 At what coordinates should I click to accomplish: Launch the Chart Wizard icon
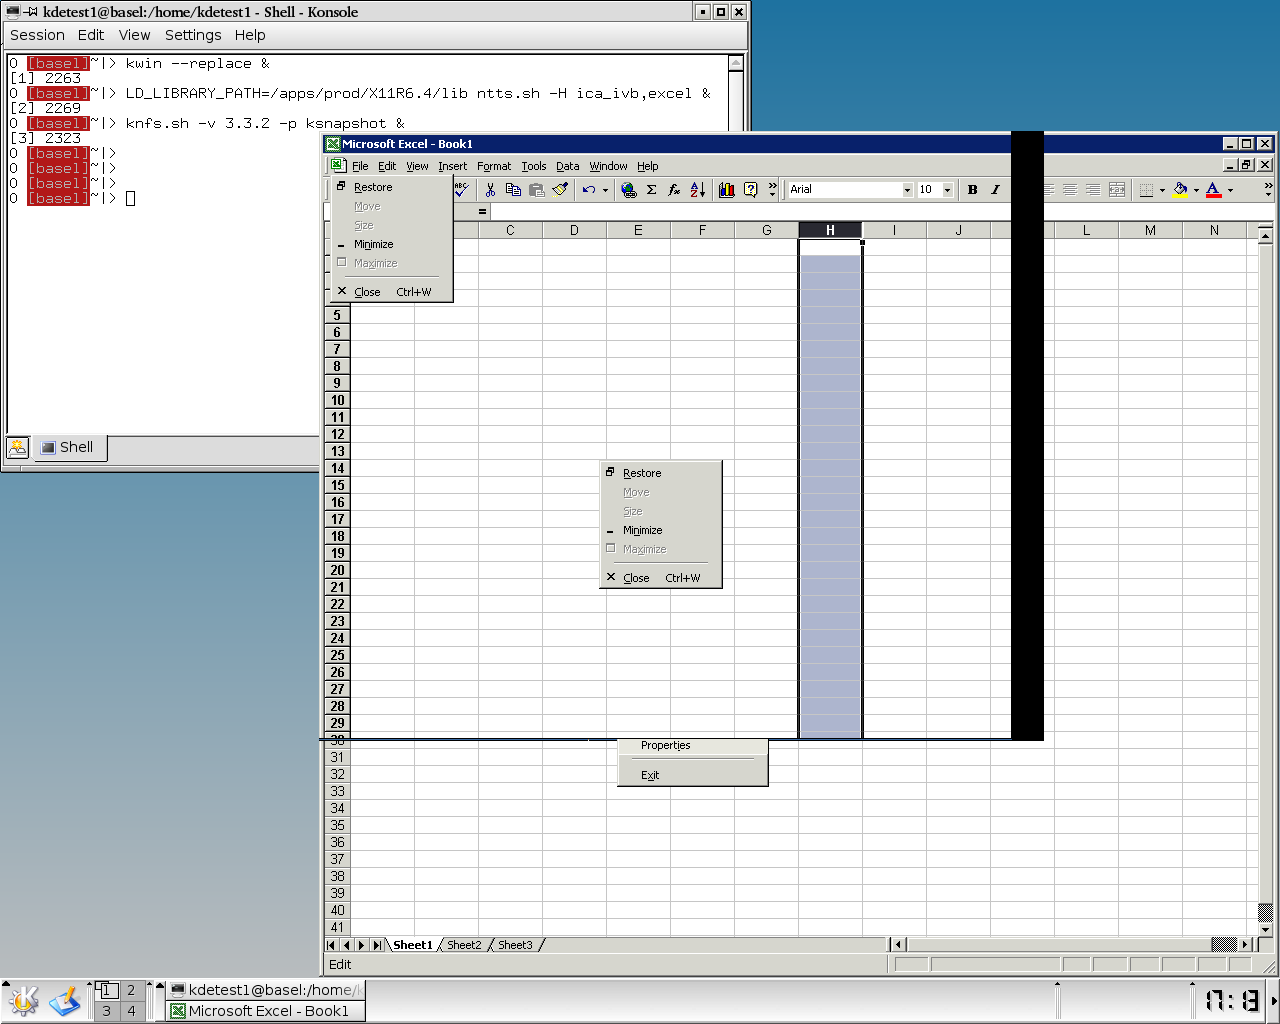(x=727, y=189)
